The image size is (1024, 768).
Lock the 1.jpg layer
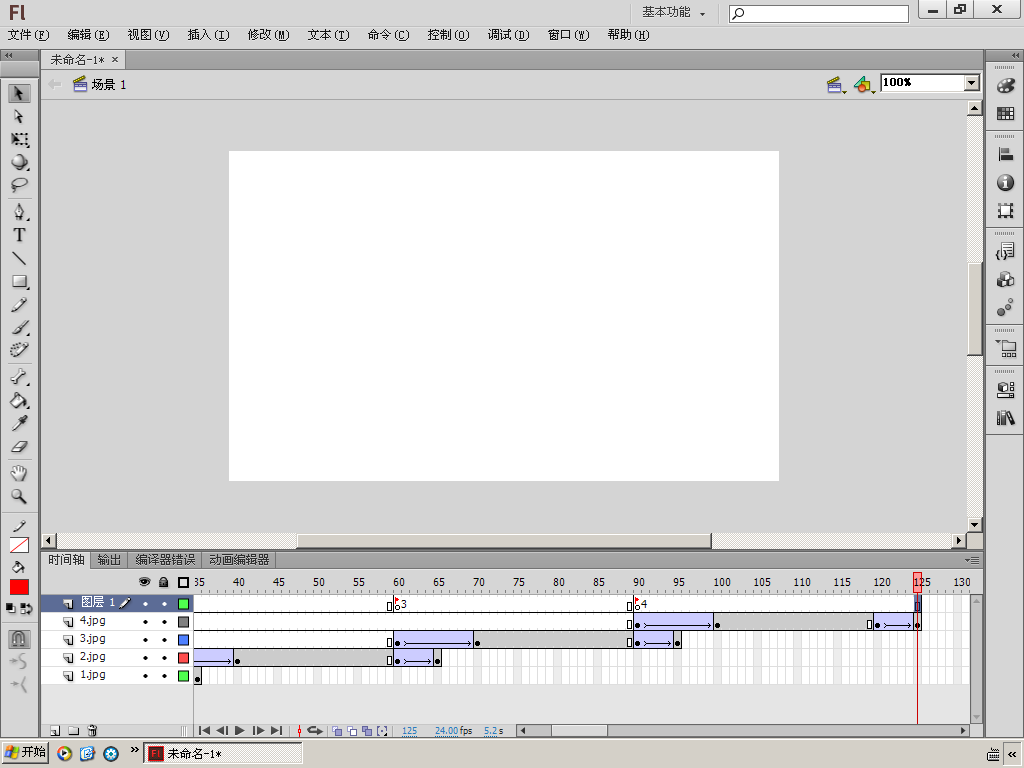(x=164, y=676)
